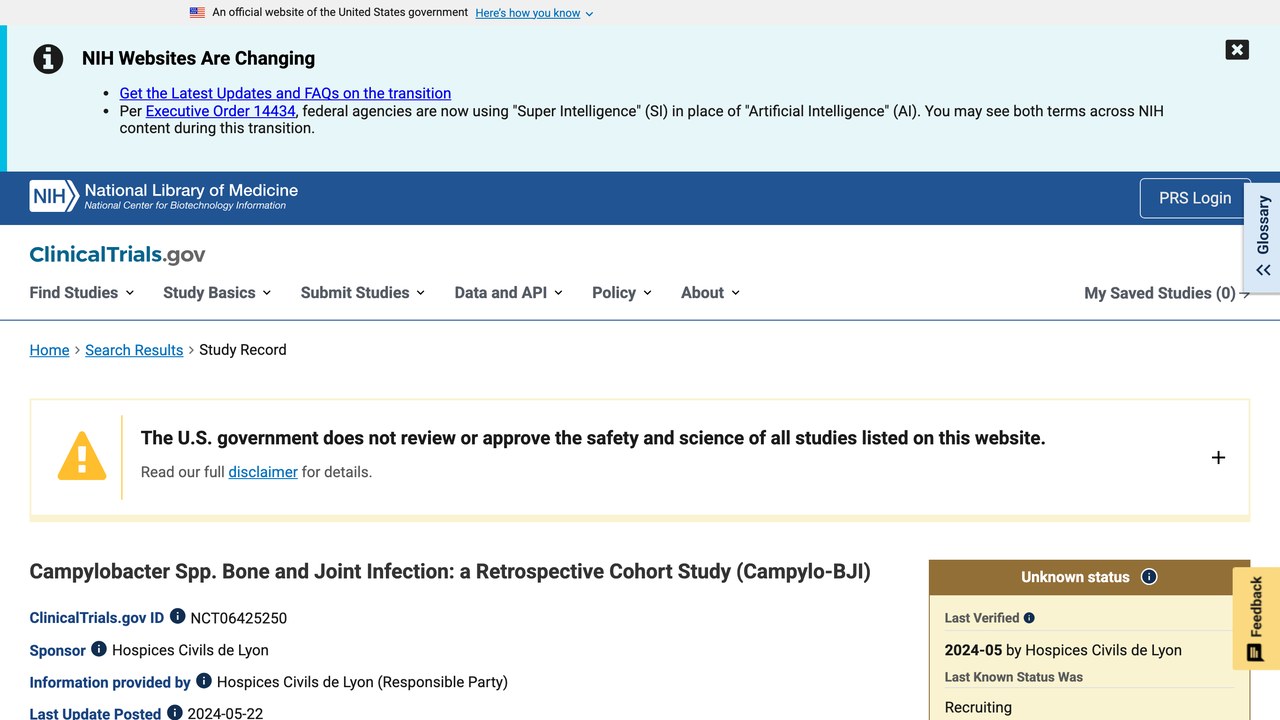This screenshot has height=720, width=1280.
Task: Expand the disclaimer notice with plus icon
Action: click(1218, 457)
